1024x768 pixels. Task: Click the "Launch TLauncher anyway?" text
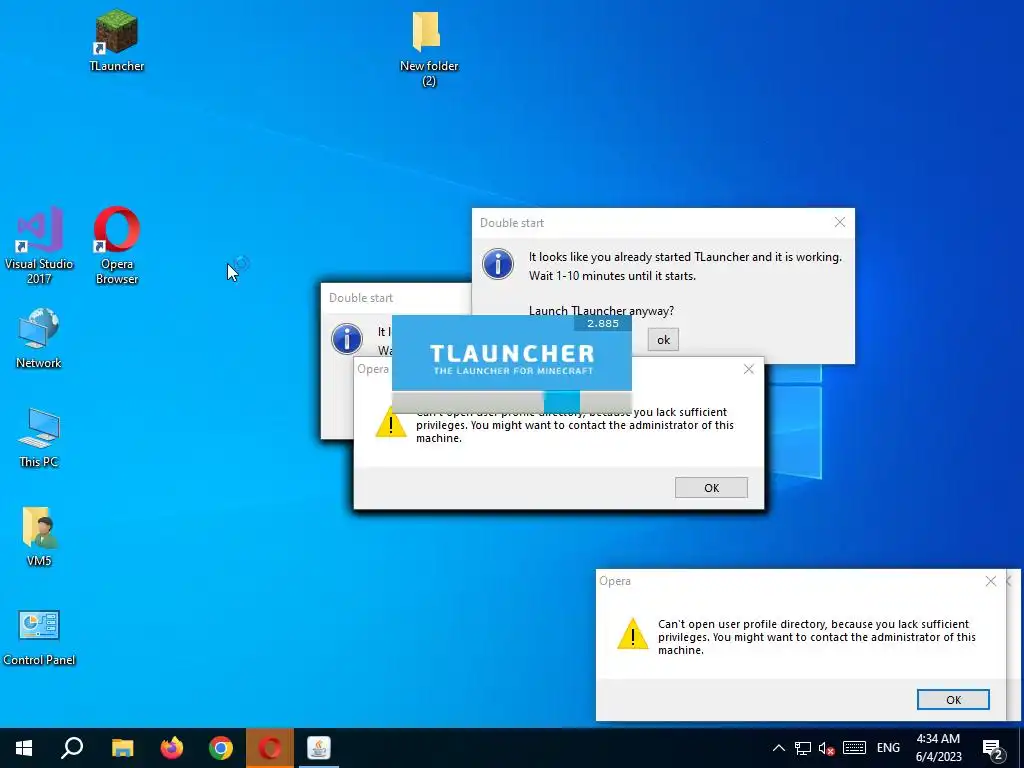coord(601,311)
